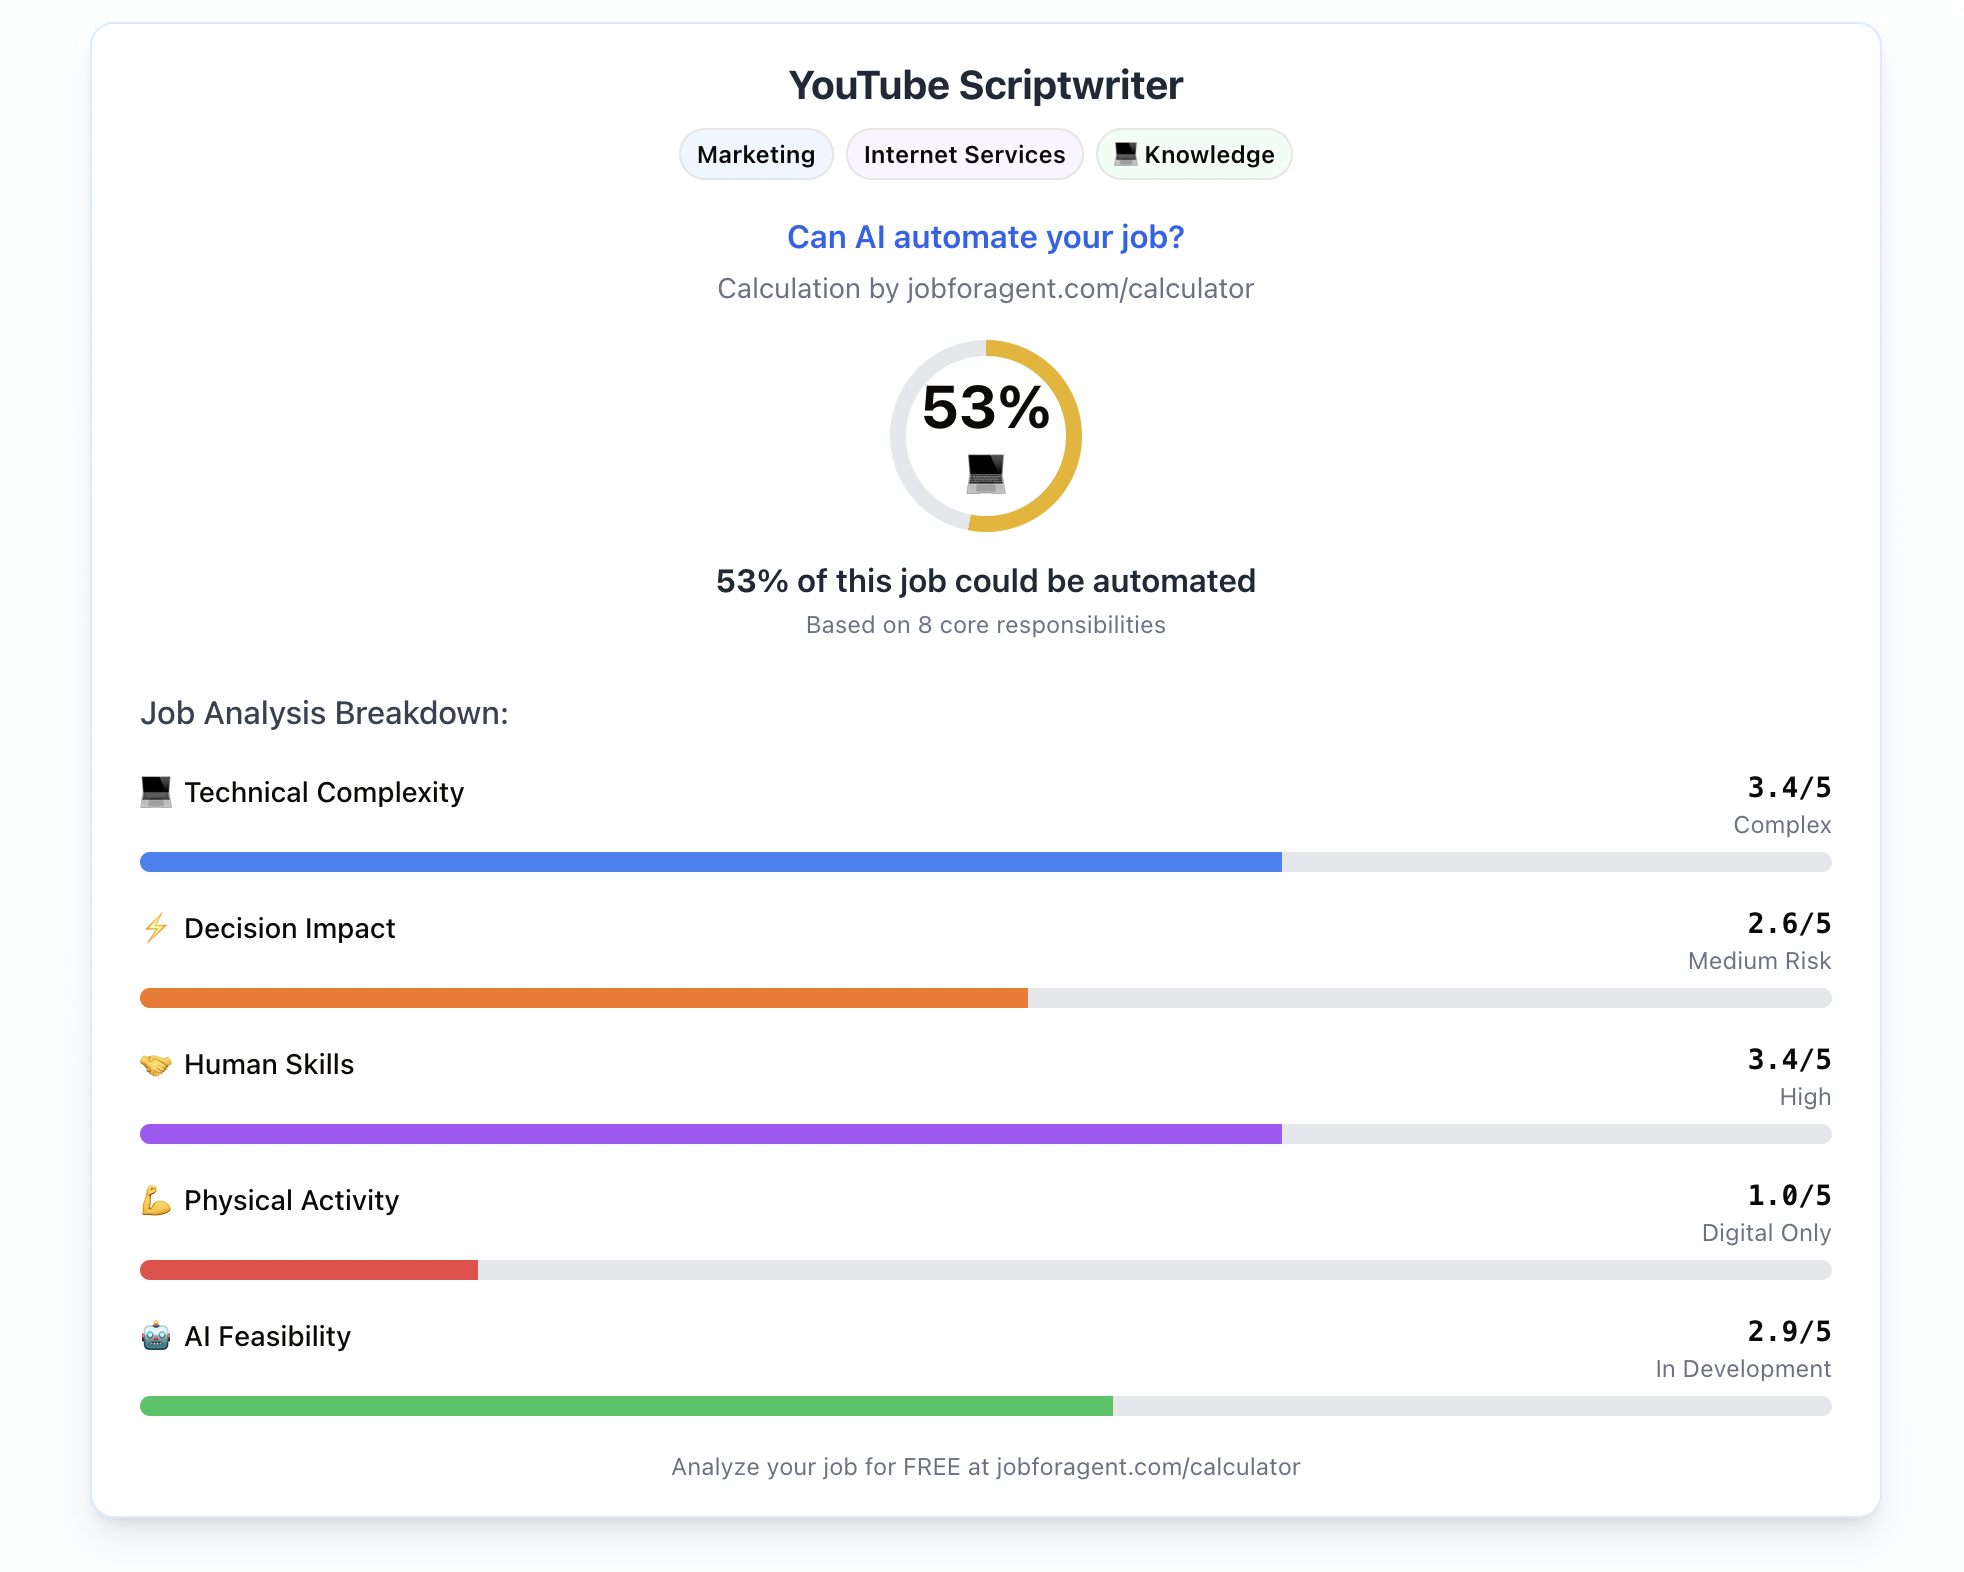
Task: Click the laptop icon inside the Knowledge tag
Action: pos(1125,154)
